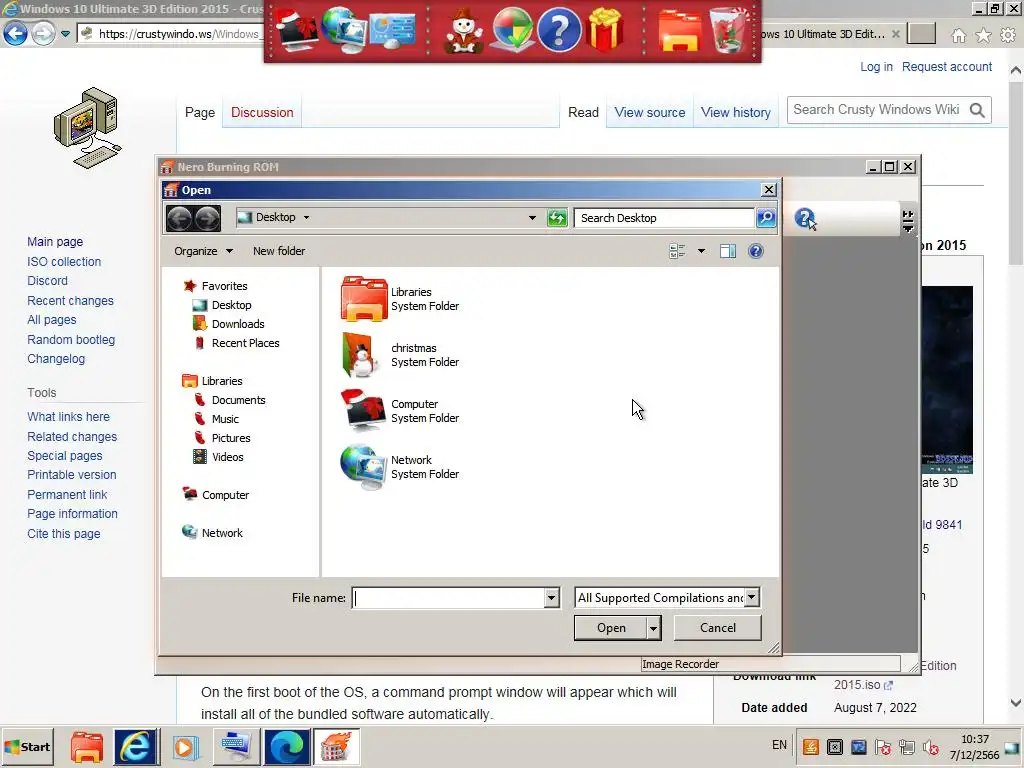
Task: Click the Open button's split arrow
Action: 652,628
